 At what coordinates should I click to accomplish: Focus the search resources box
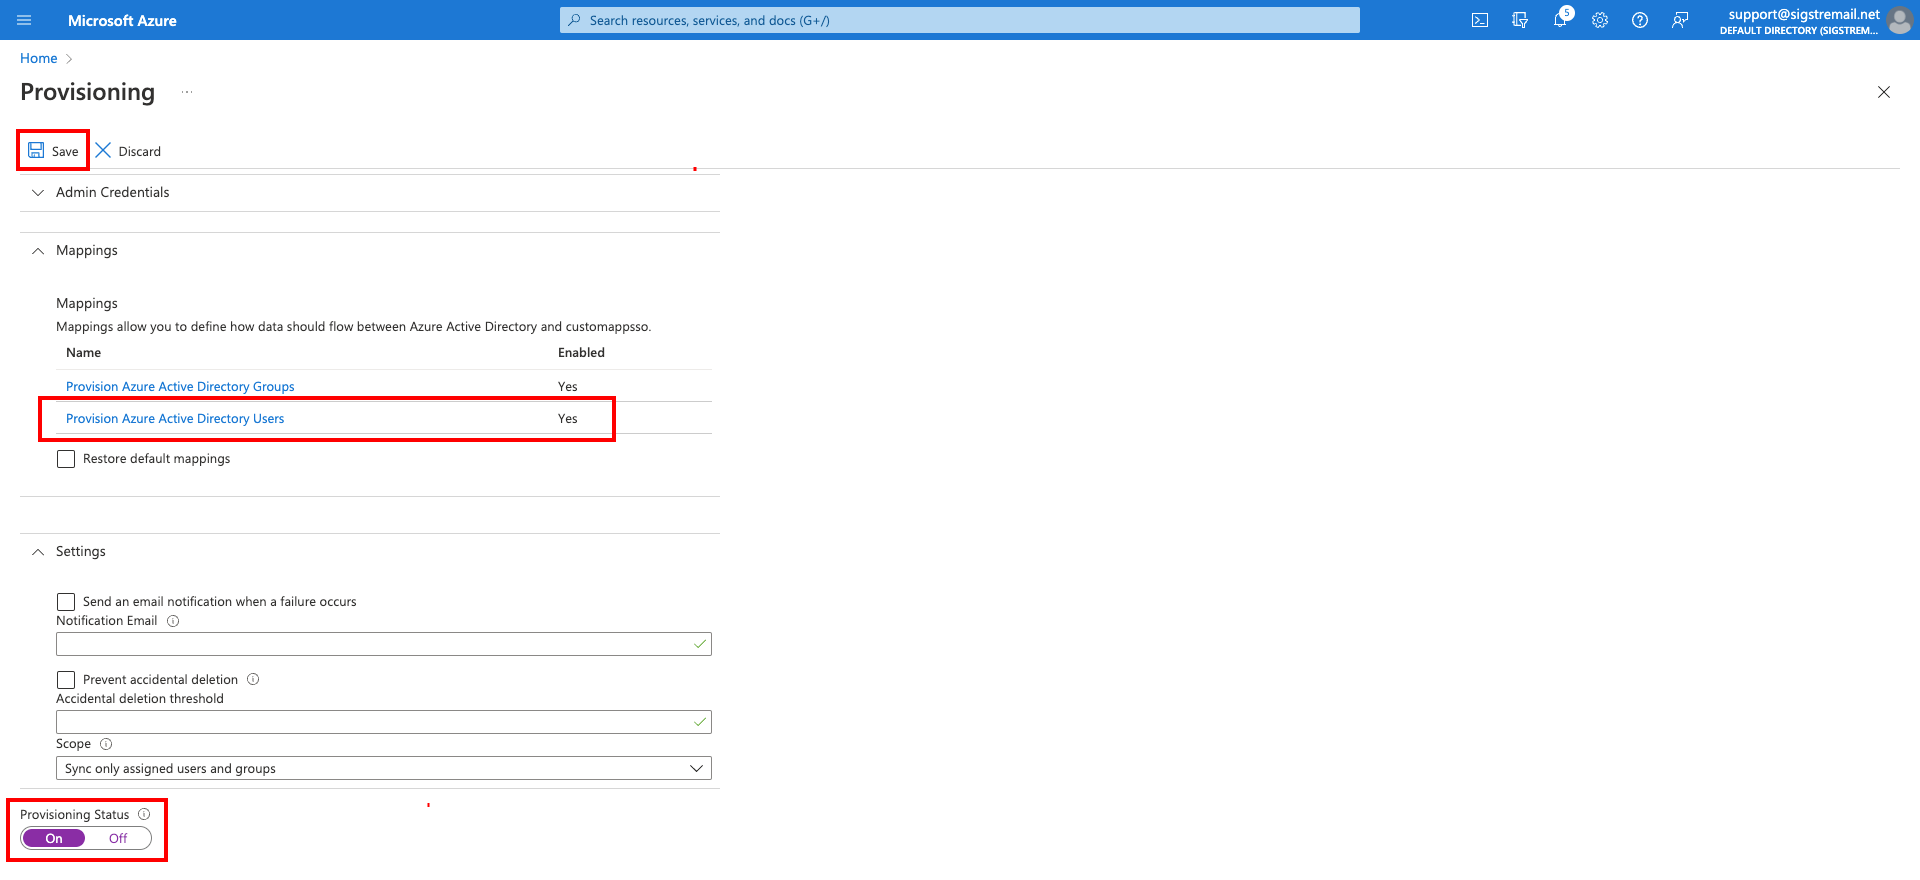pos(960,20)
